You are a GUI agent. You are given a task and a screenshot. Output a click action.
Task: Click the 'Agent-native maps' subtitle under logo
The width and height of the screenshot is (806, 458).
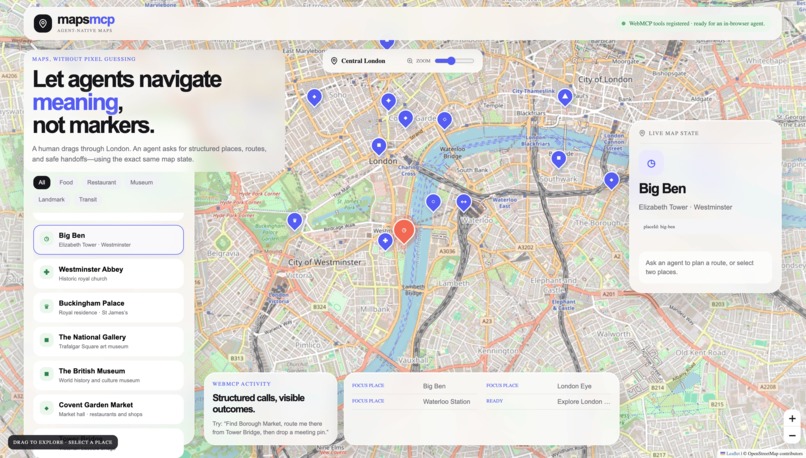(x=84, y=31)
